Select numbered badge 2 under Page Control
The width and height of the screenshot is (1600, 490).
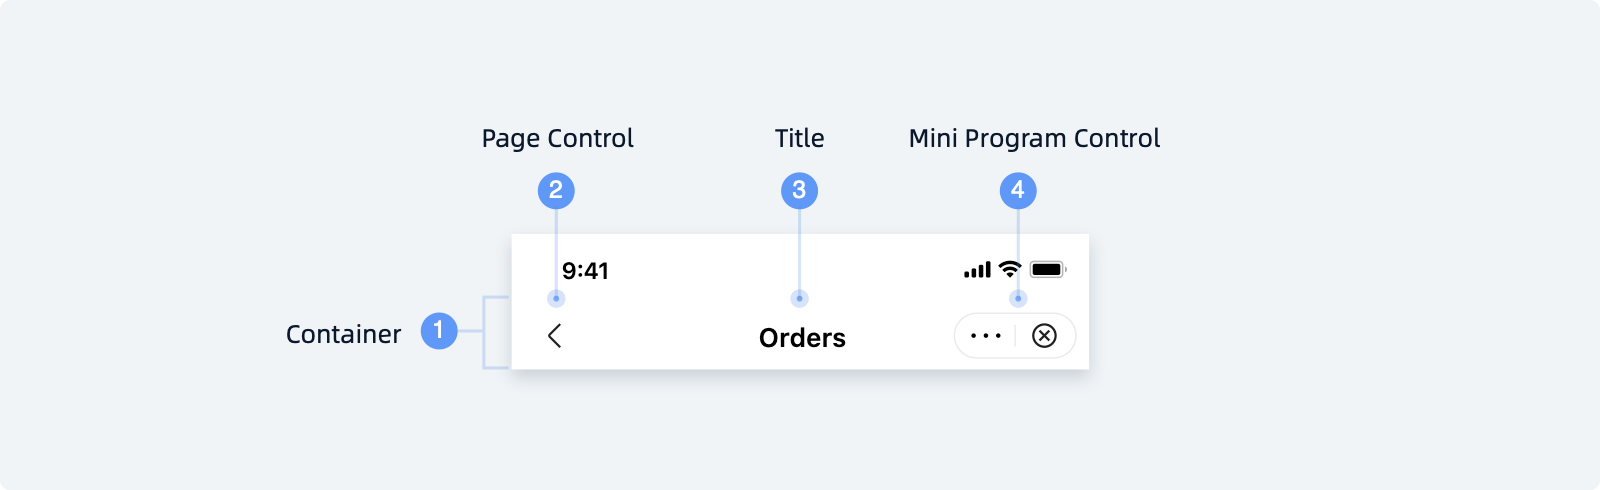pos(556,190)
